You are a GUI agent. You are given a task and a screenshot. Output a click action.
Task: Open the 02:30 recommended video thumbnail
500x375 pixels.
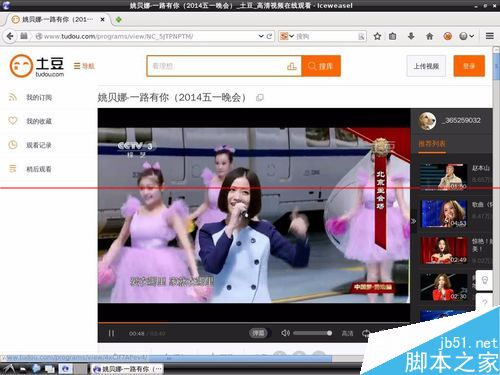coord(443,287)
